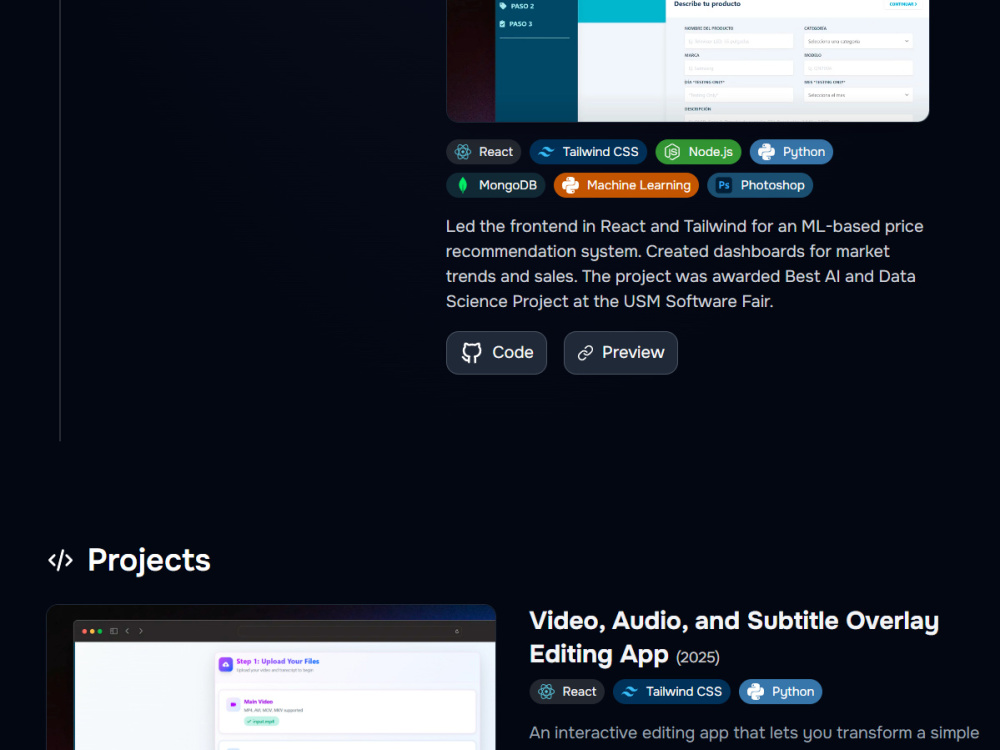Click the (2025) year label
The height and width of the screenshot is (750, 1000).
click(x=698, y=657)
